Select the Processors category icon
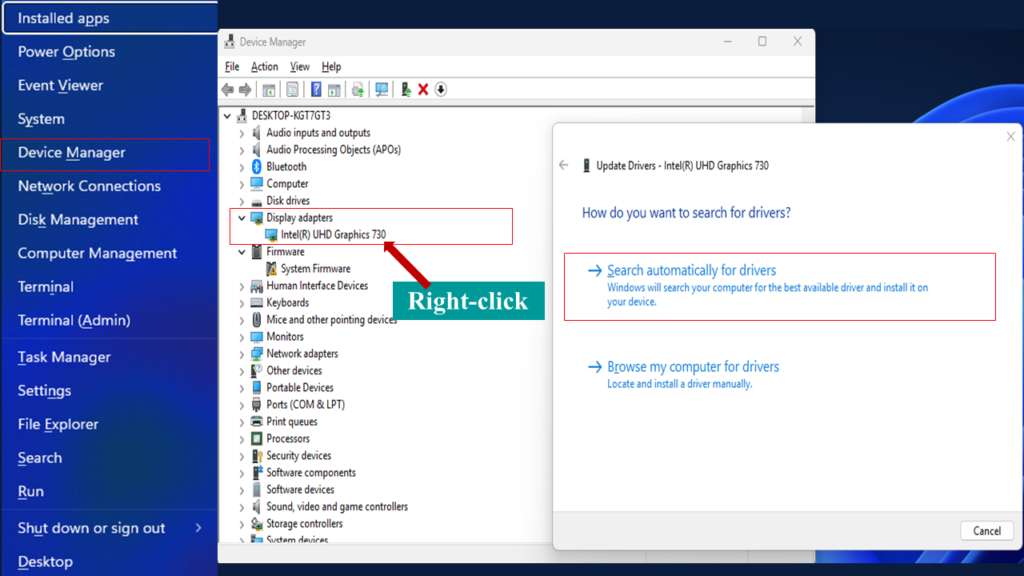The width and height of the screenshot is (1024, 576). 257,438
